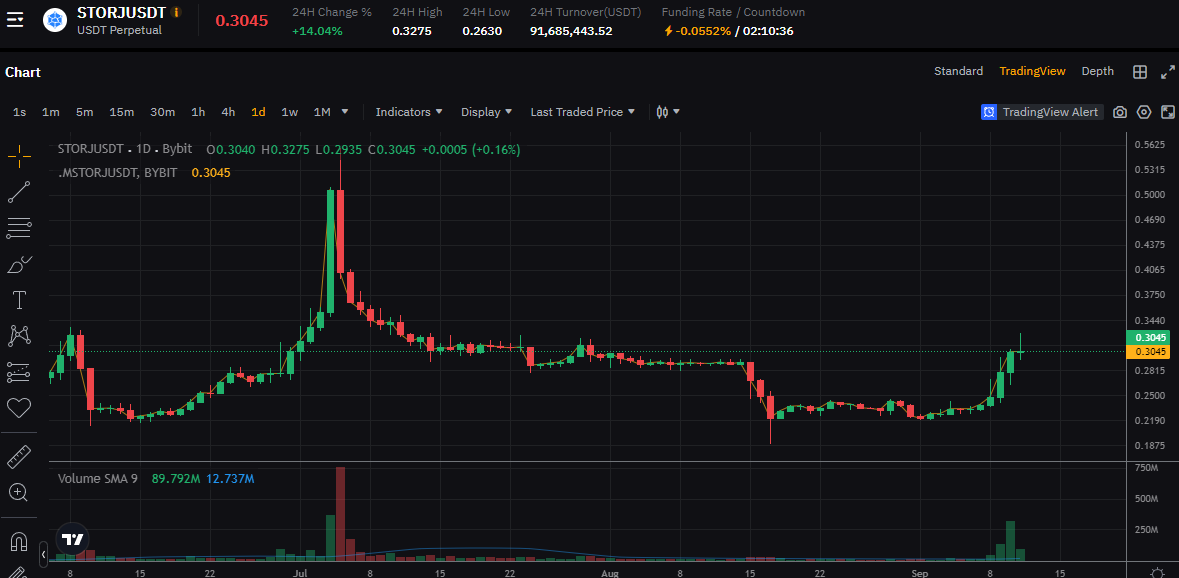Click the 89.792M volume value

point(175,478)
